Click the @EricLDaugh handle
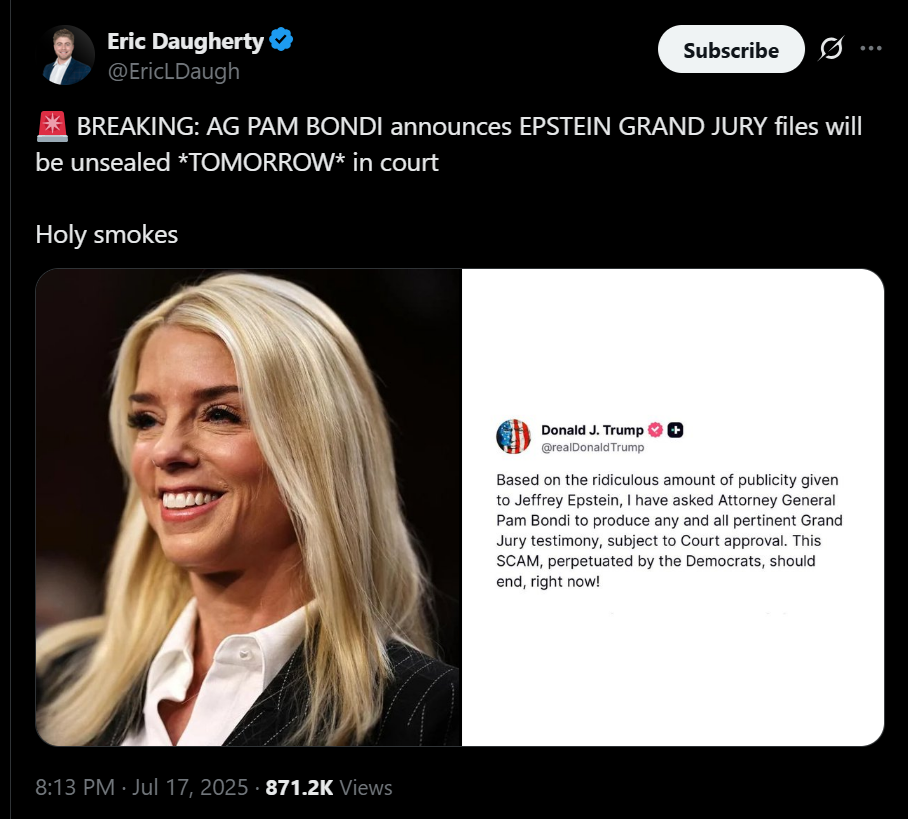This screenshot has height=819, width=908. click(174, 71)
